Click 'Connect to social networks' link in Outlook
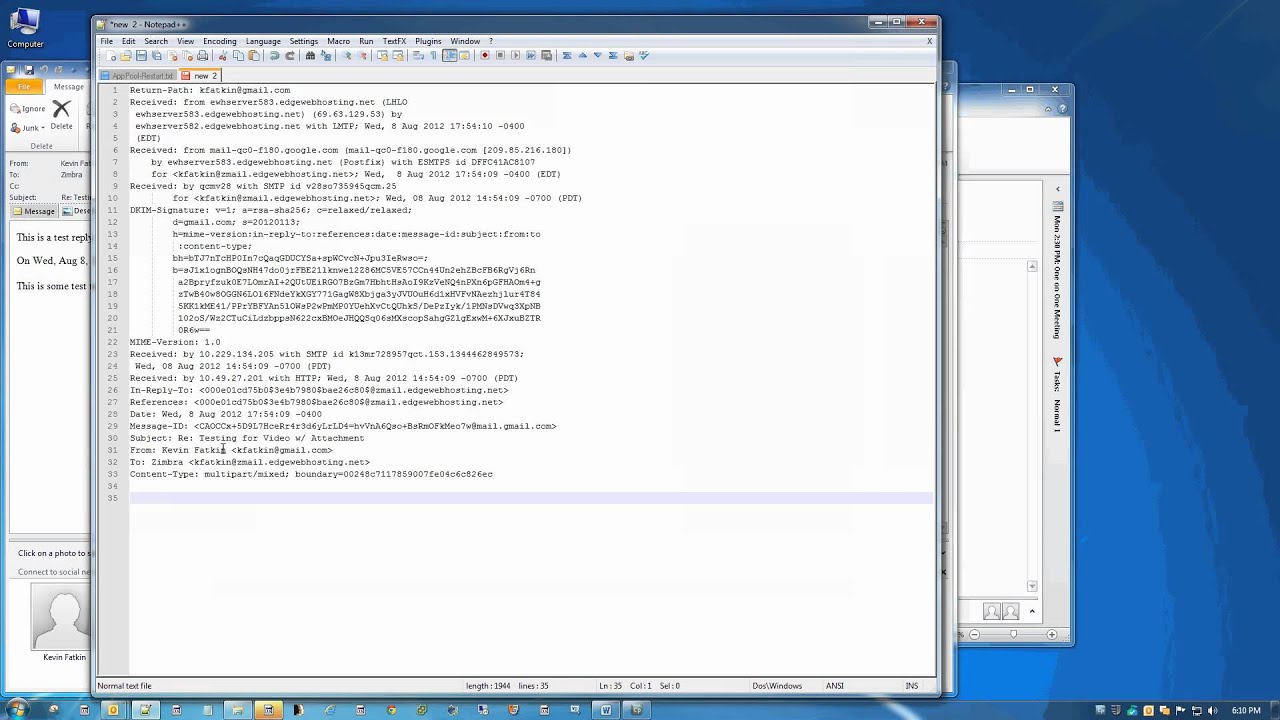 [x=53, y=572]
